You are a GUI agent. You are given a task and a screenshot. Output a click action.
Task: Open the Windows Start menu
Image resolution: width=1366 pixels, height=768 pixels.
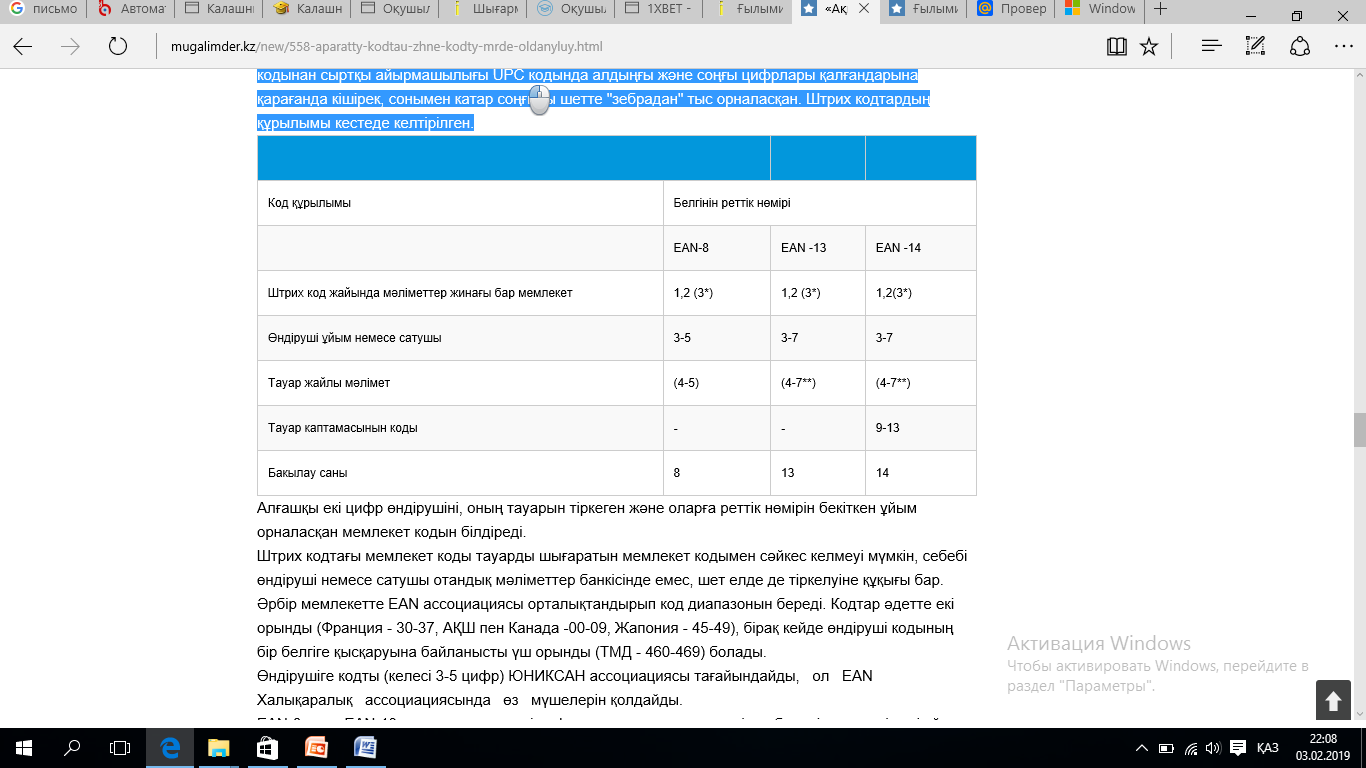point(23,747)
